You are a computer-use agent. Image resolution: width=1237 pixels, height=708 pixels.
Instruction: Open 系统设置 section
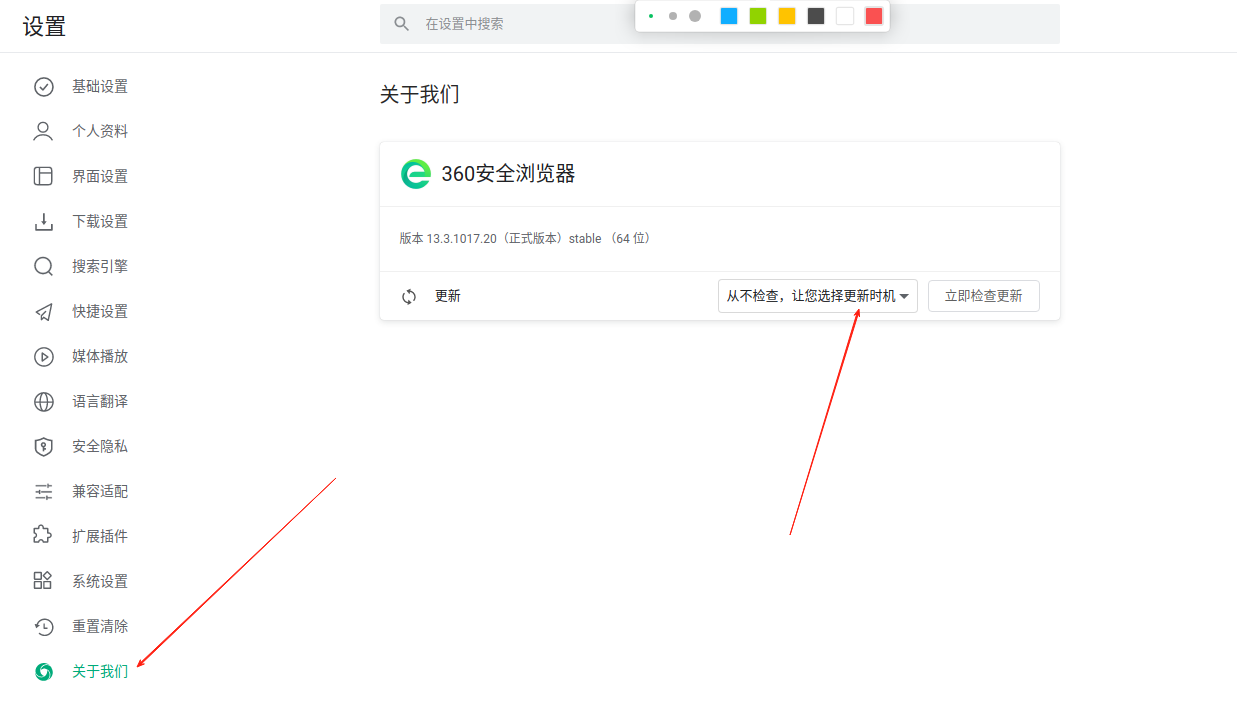click(x=100, y=581)
